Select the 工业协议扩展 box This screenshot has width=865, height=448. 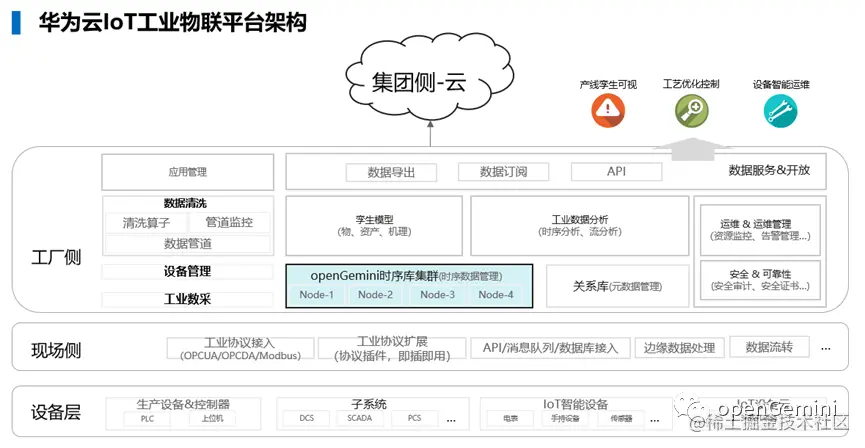pos(392,349)
